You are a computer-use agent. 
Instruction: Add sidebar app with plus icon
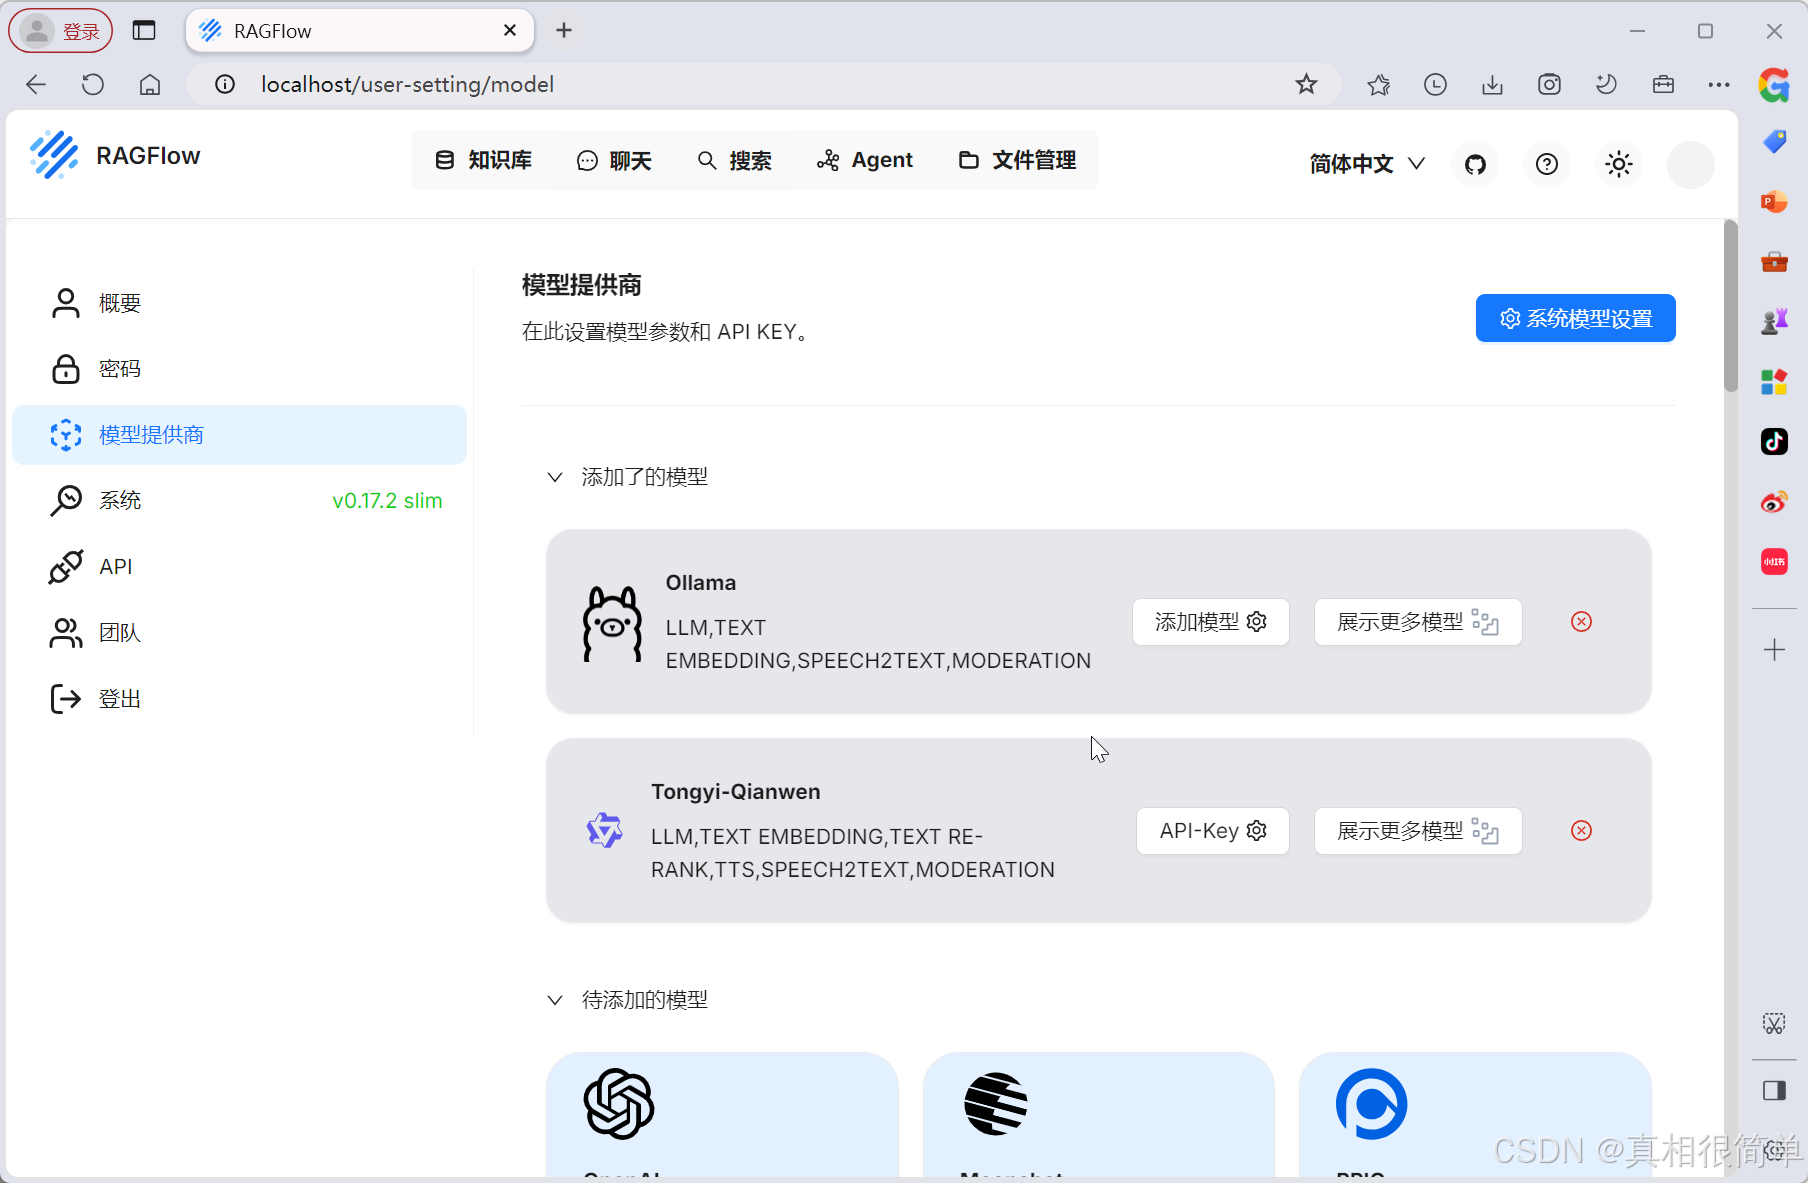[x=1774, y=650]
